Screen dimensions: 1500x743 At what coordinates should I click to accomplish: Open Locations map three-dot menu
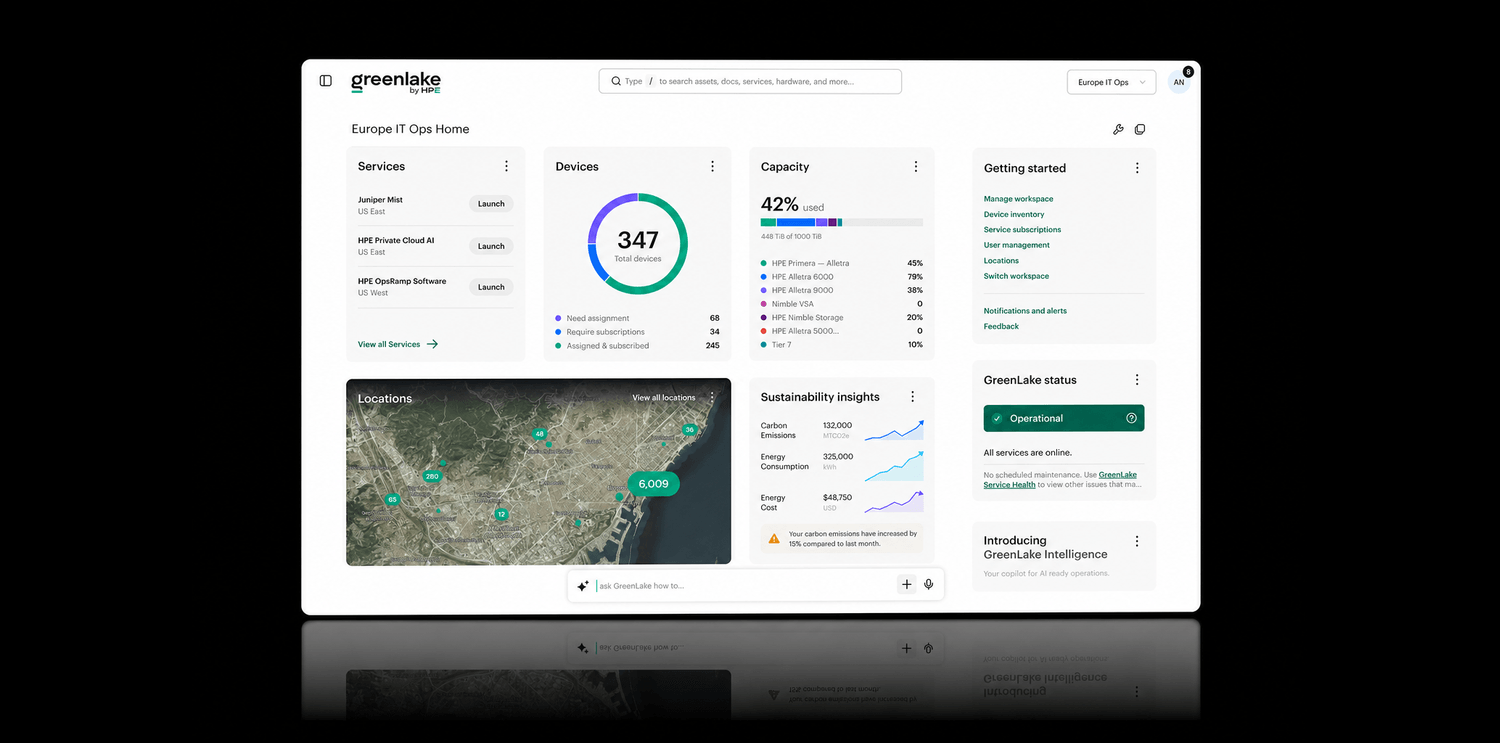pos(712,397)
